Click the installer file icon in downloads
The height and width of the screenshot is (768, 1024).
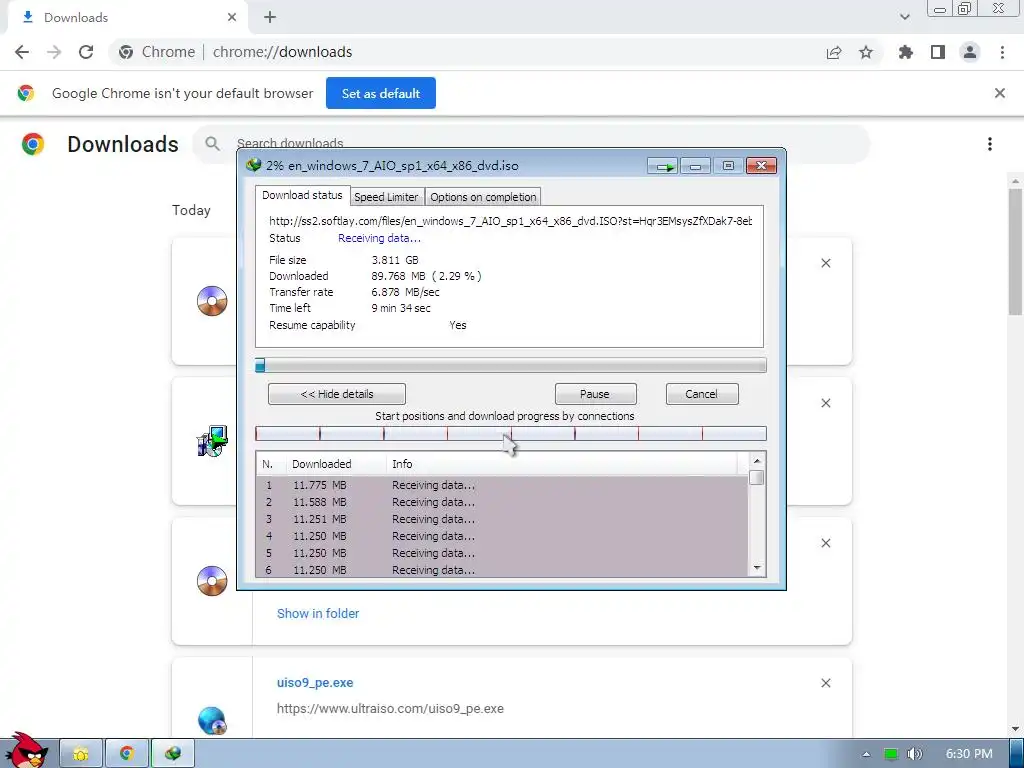pyautogui.click(x=212, y=441)
